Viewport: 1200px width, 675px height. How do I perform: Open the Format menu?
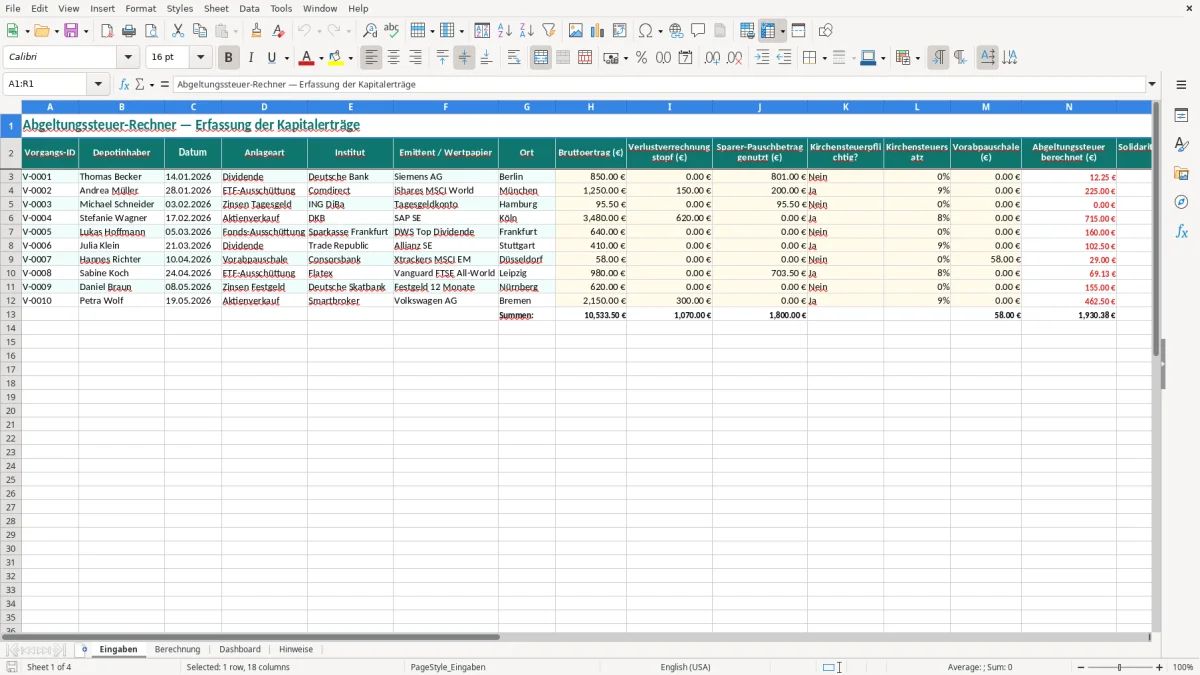coord(141,8)
